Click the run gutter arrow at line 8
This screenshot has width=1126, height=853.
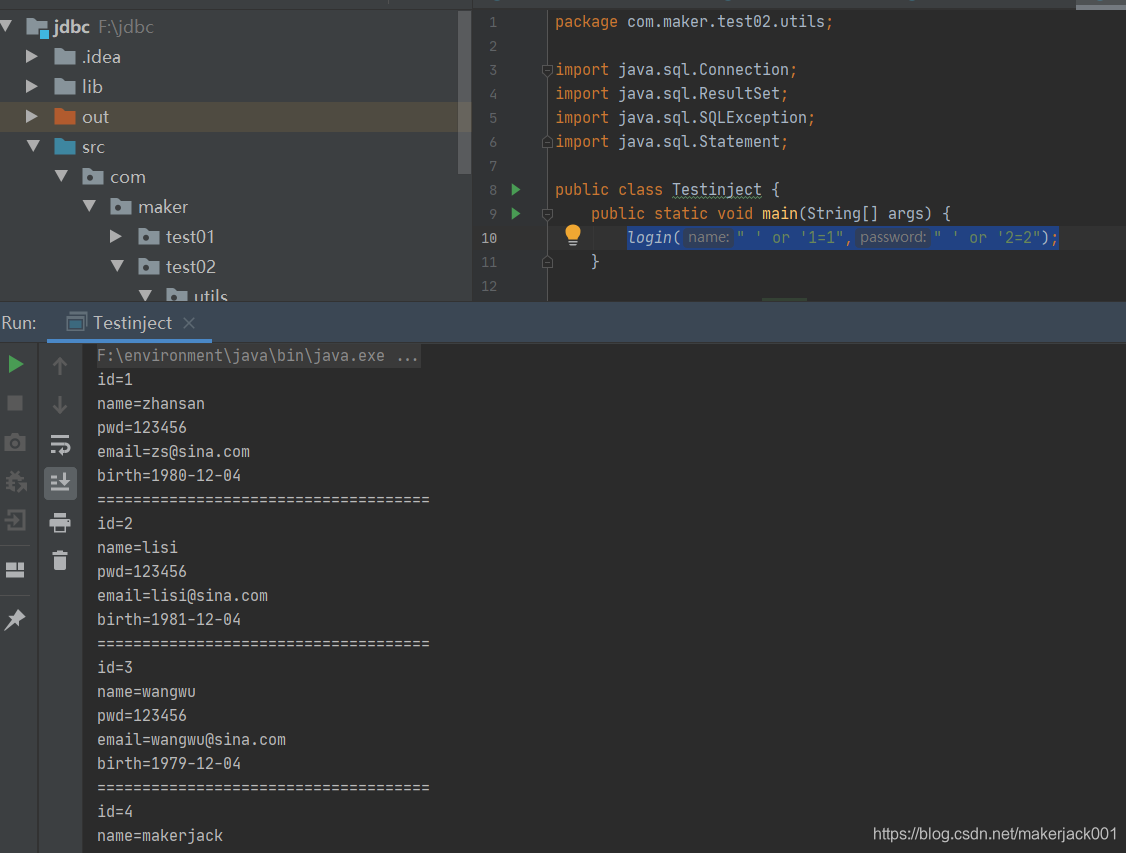pos(516,190)
